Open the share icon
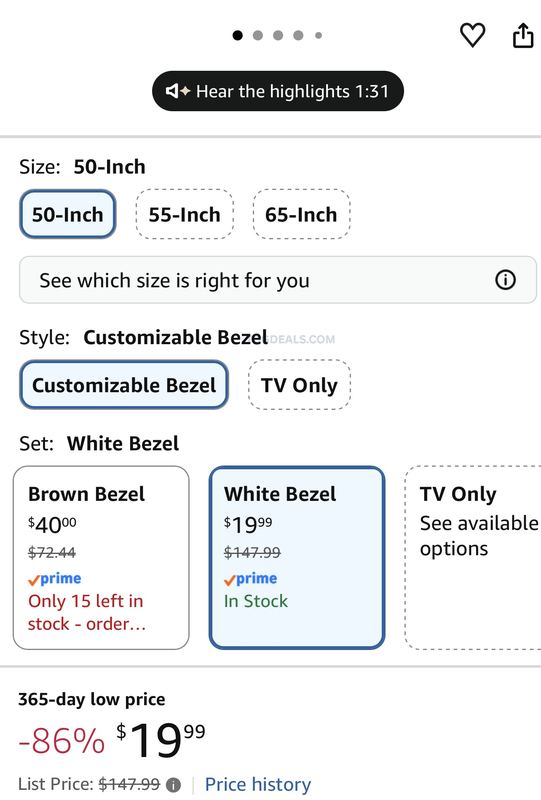The height and width of the screenshot is (800, 541). point(523,35)
